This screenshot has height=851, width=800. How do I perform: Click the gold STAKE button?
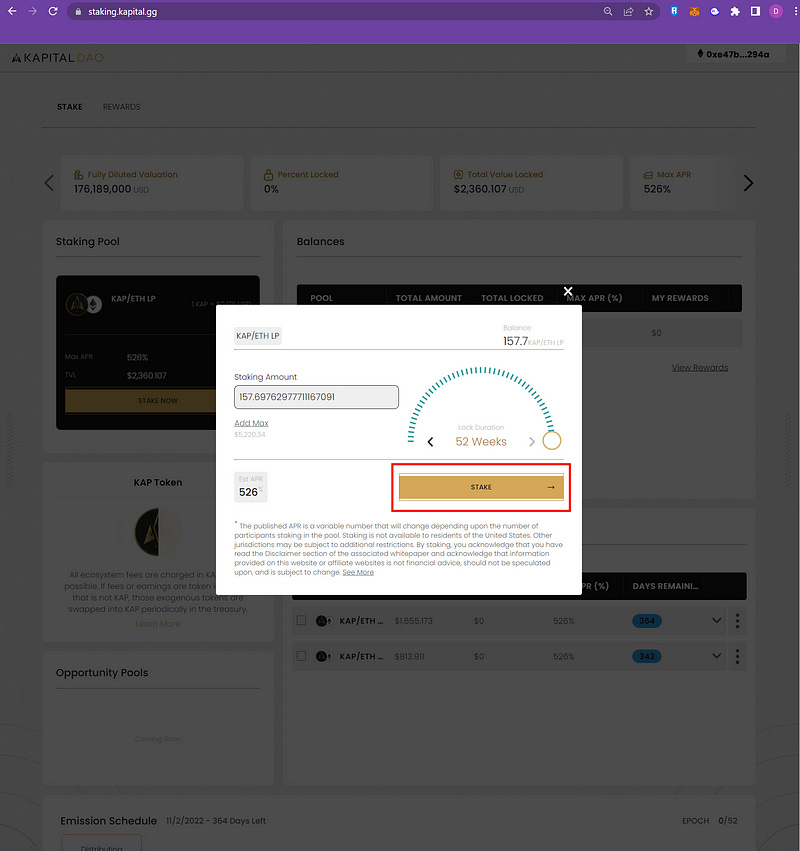pos(481,487)
